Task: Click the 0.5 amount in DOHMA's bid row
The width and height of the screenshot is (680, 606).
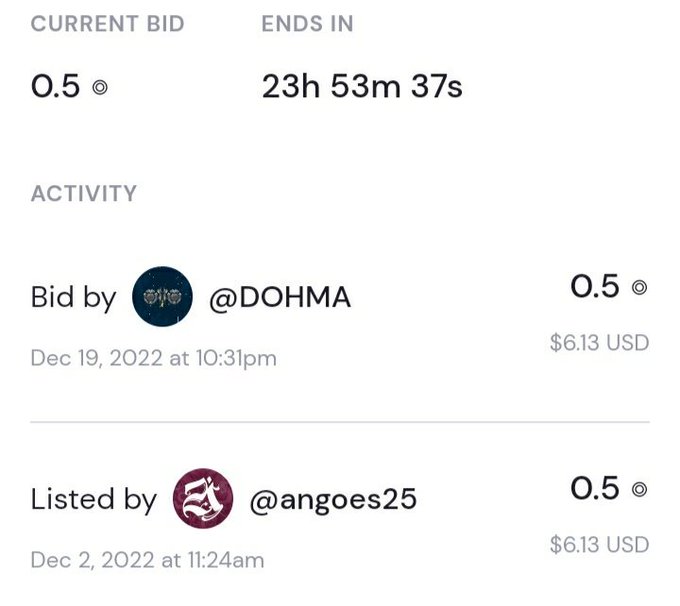Action: tap(595, 286)
